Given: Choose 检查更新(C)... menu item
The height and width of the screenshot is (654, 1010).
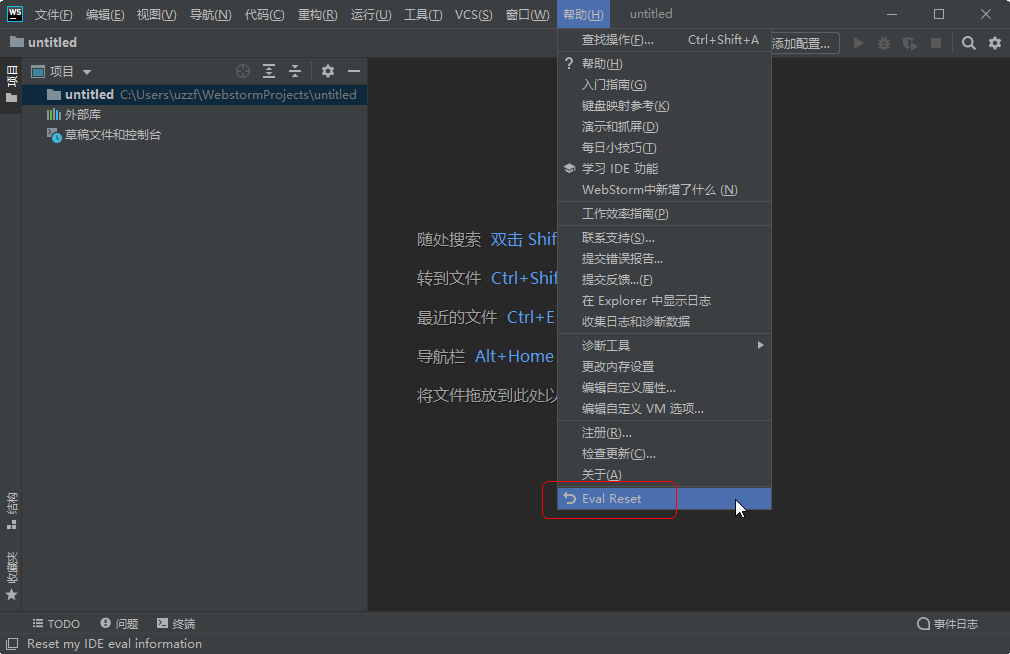Looking at the screenshot, I should pos(664,454).
